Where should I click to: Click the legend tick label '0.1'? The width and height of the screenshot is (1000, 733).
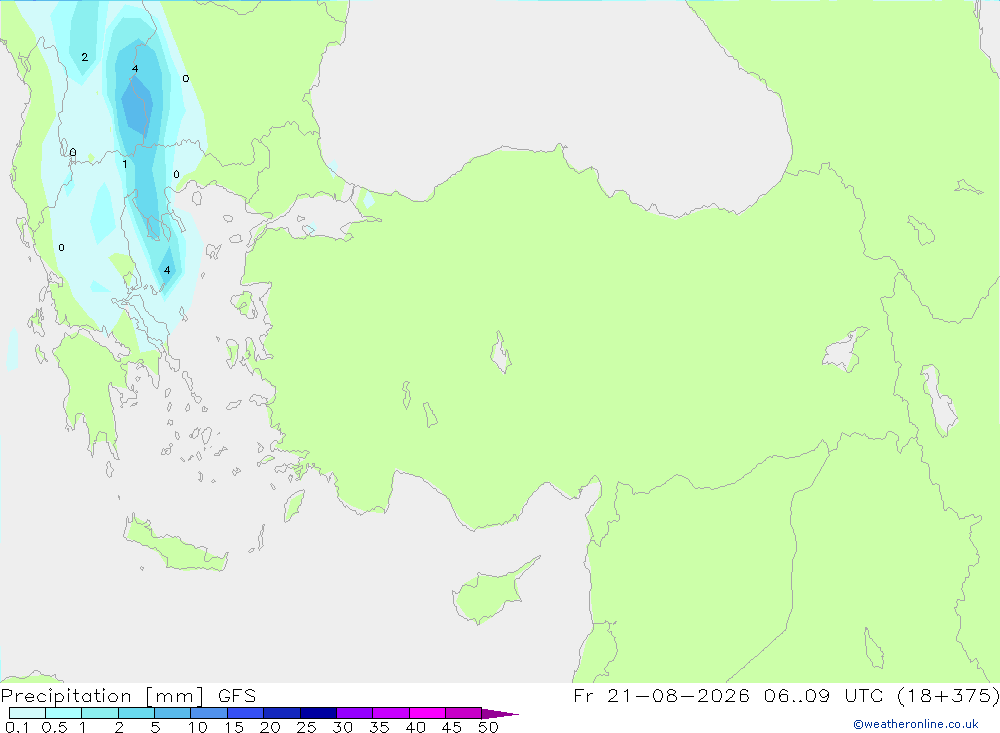(17, 727)
